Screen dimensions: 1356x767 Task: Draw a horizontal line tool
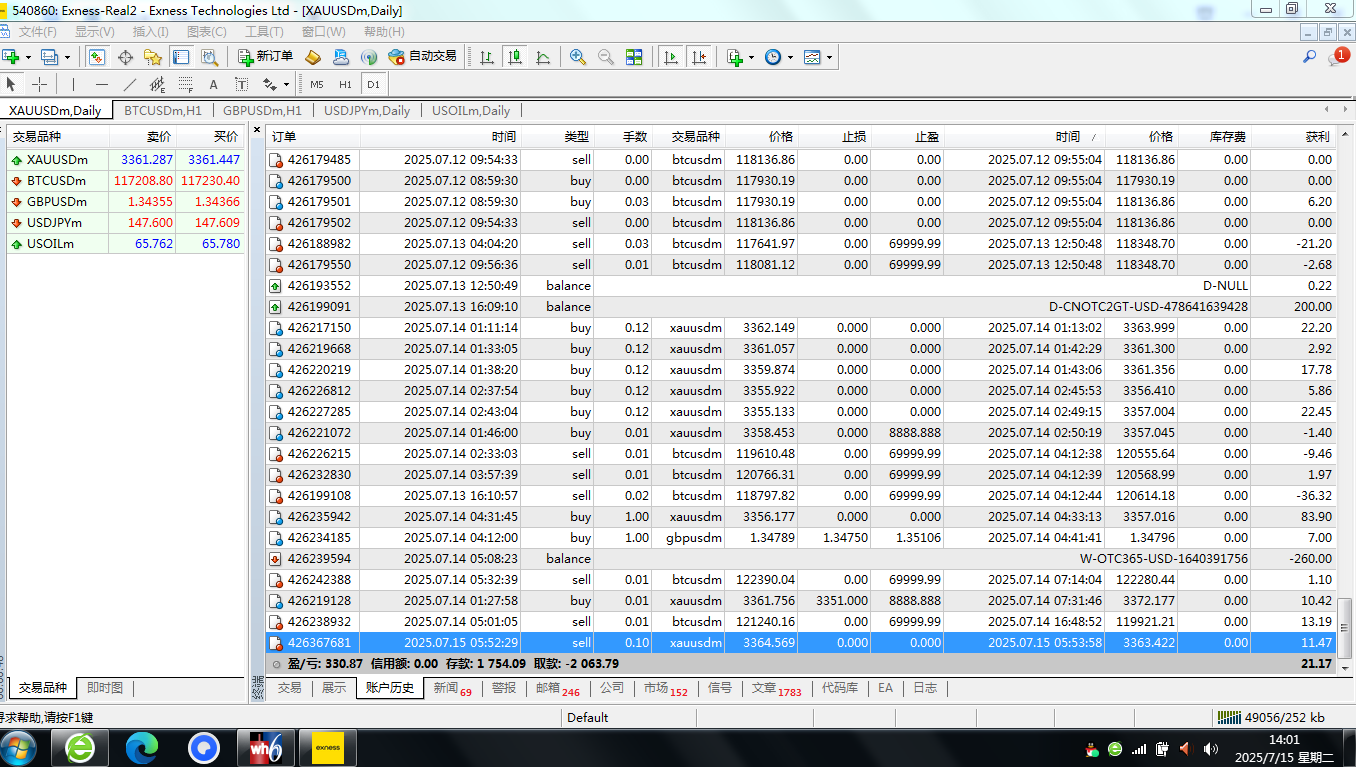(101, 84)
